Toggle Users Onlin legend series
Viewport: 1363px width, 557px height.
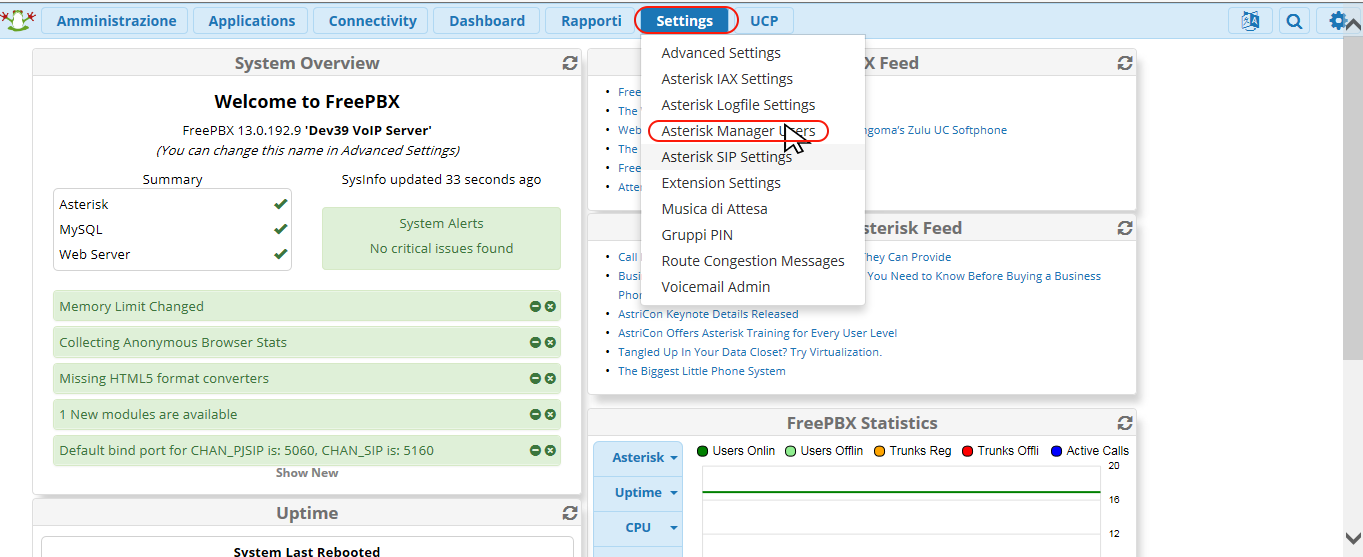[736, 451]
